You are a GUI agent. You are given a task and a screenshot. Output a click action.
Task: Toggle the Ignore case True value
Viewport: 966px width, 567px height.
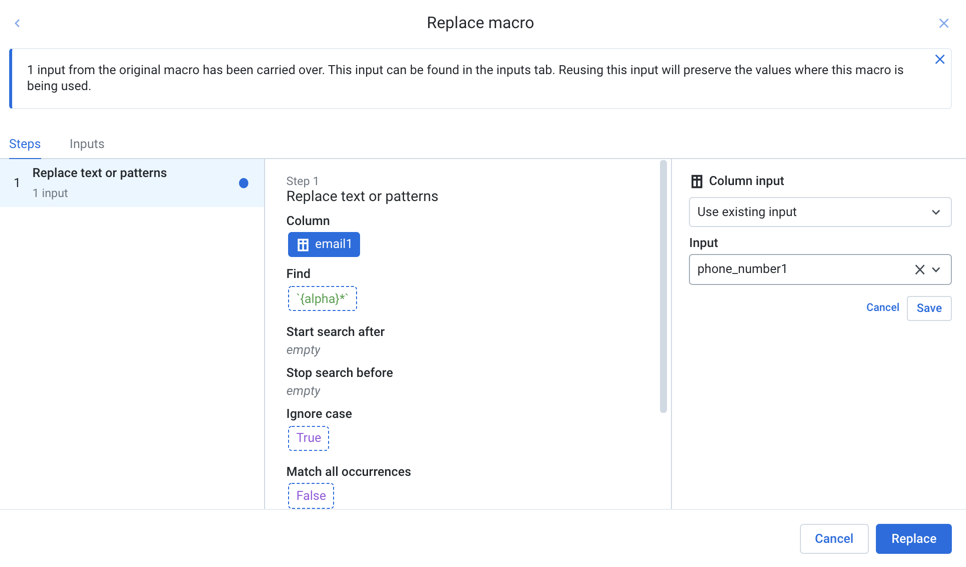click(x=308, y=438)
